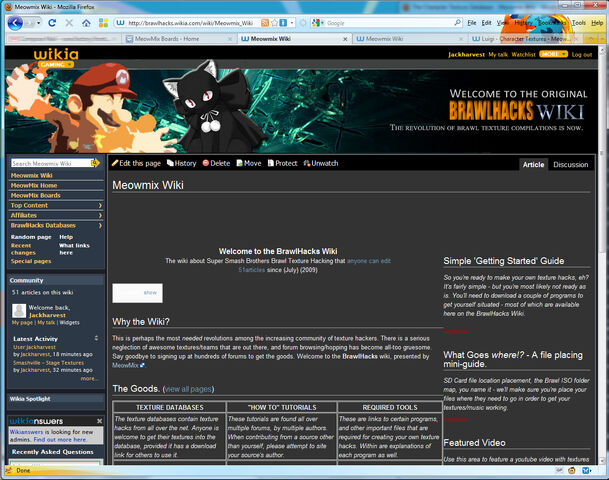Open Random page link
609x480 pixels.
pyautogui.click(x=31, y=237)
